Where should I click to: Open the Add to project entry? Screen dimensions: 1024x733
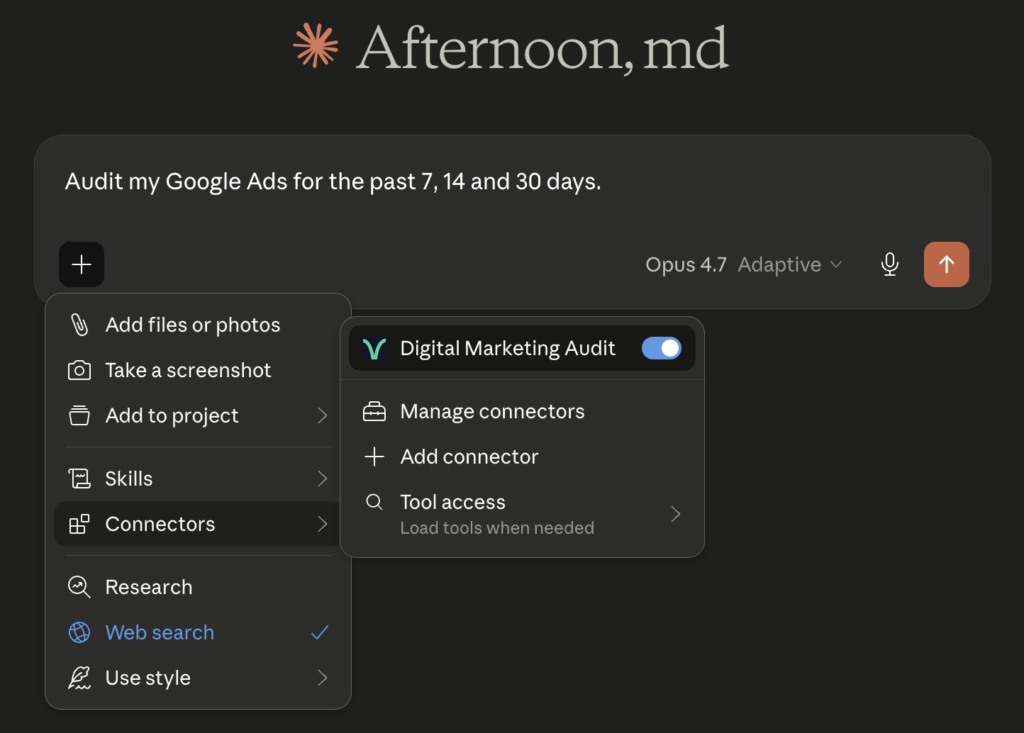pyautogui.click(x=198, y=415)
